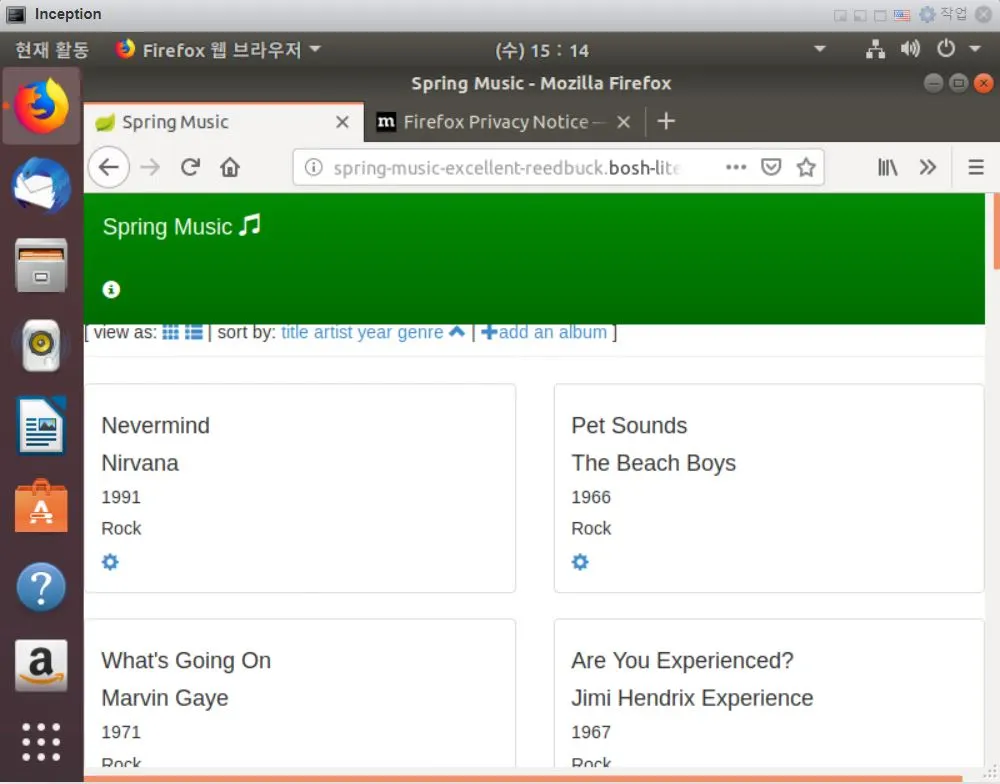Image resolution: width=1000 pixels, height=784 pixels.
Task: Select The Beach Boys artist name
Action: point(653,464)
